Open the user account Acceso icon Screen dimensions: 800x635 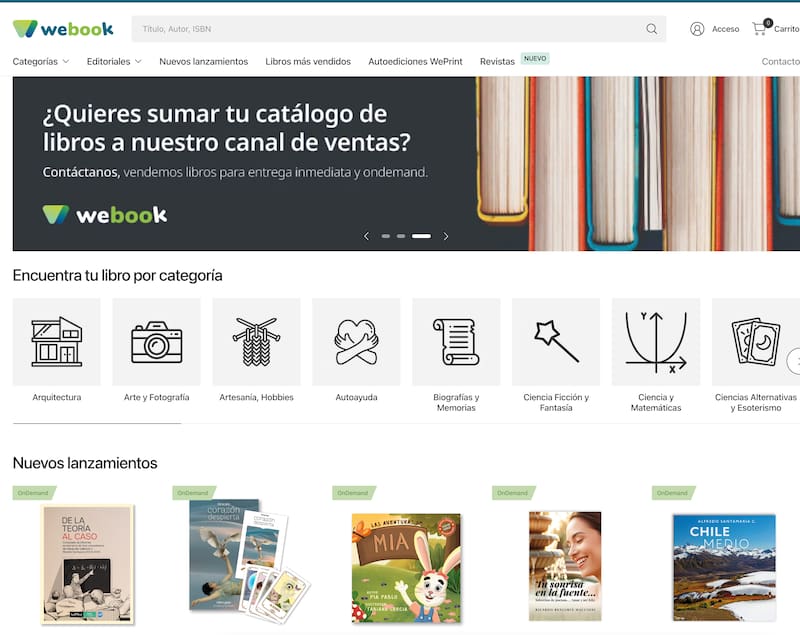coord(697,29)
